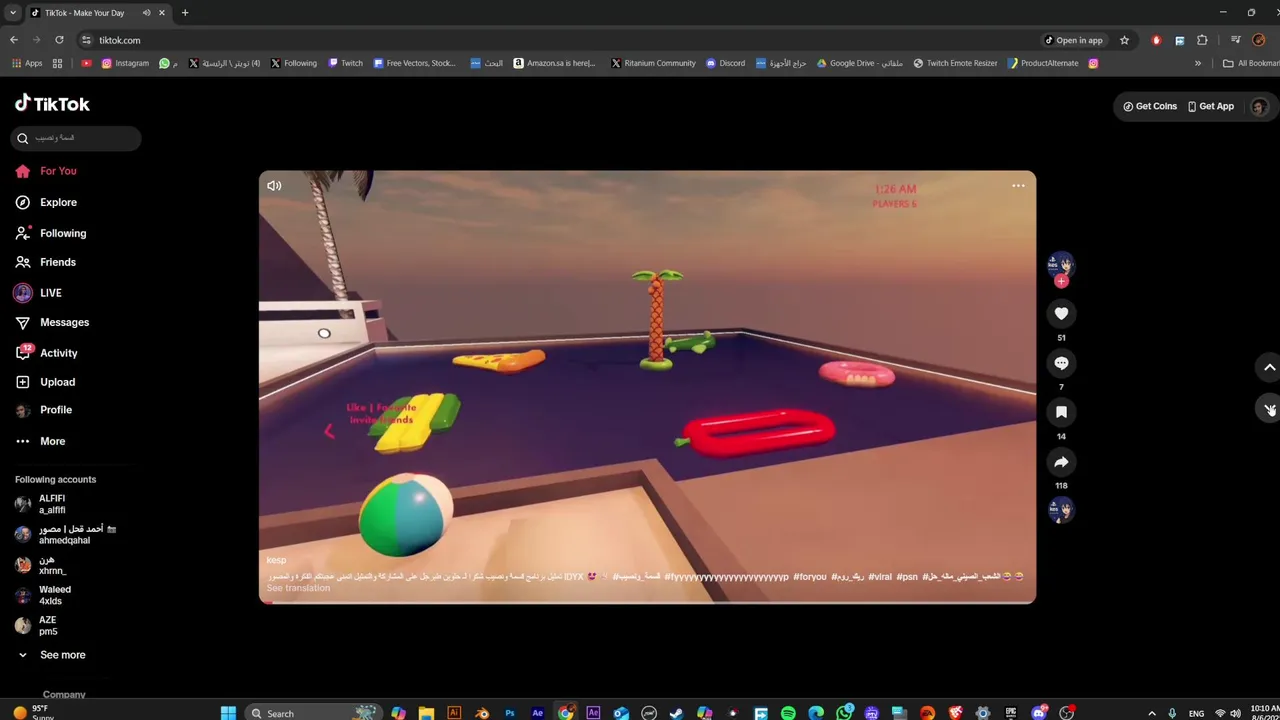Click the Get App button

(x=1211, y=106)
